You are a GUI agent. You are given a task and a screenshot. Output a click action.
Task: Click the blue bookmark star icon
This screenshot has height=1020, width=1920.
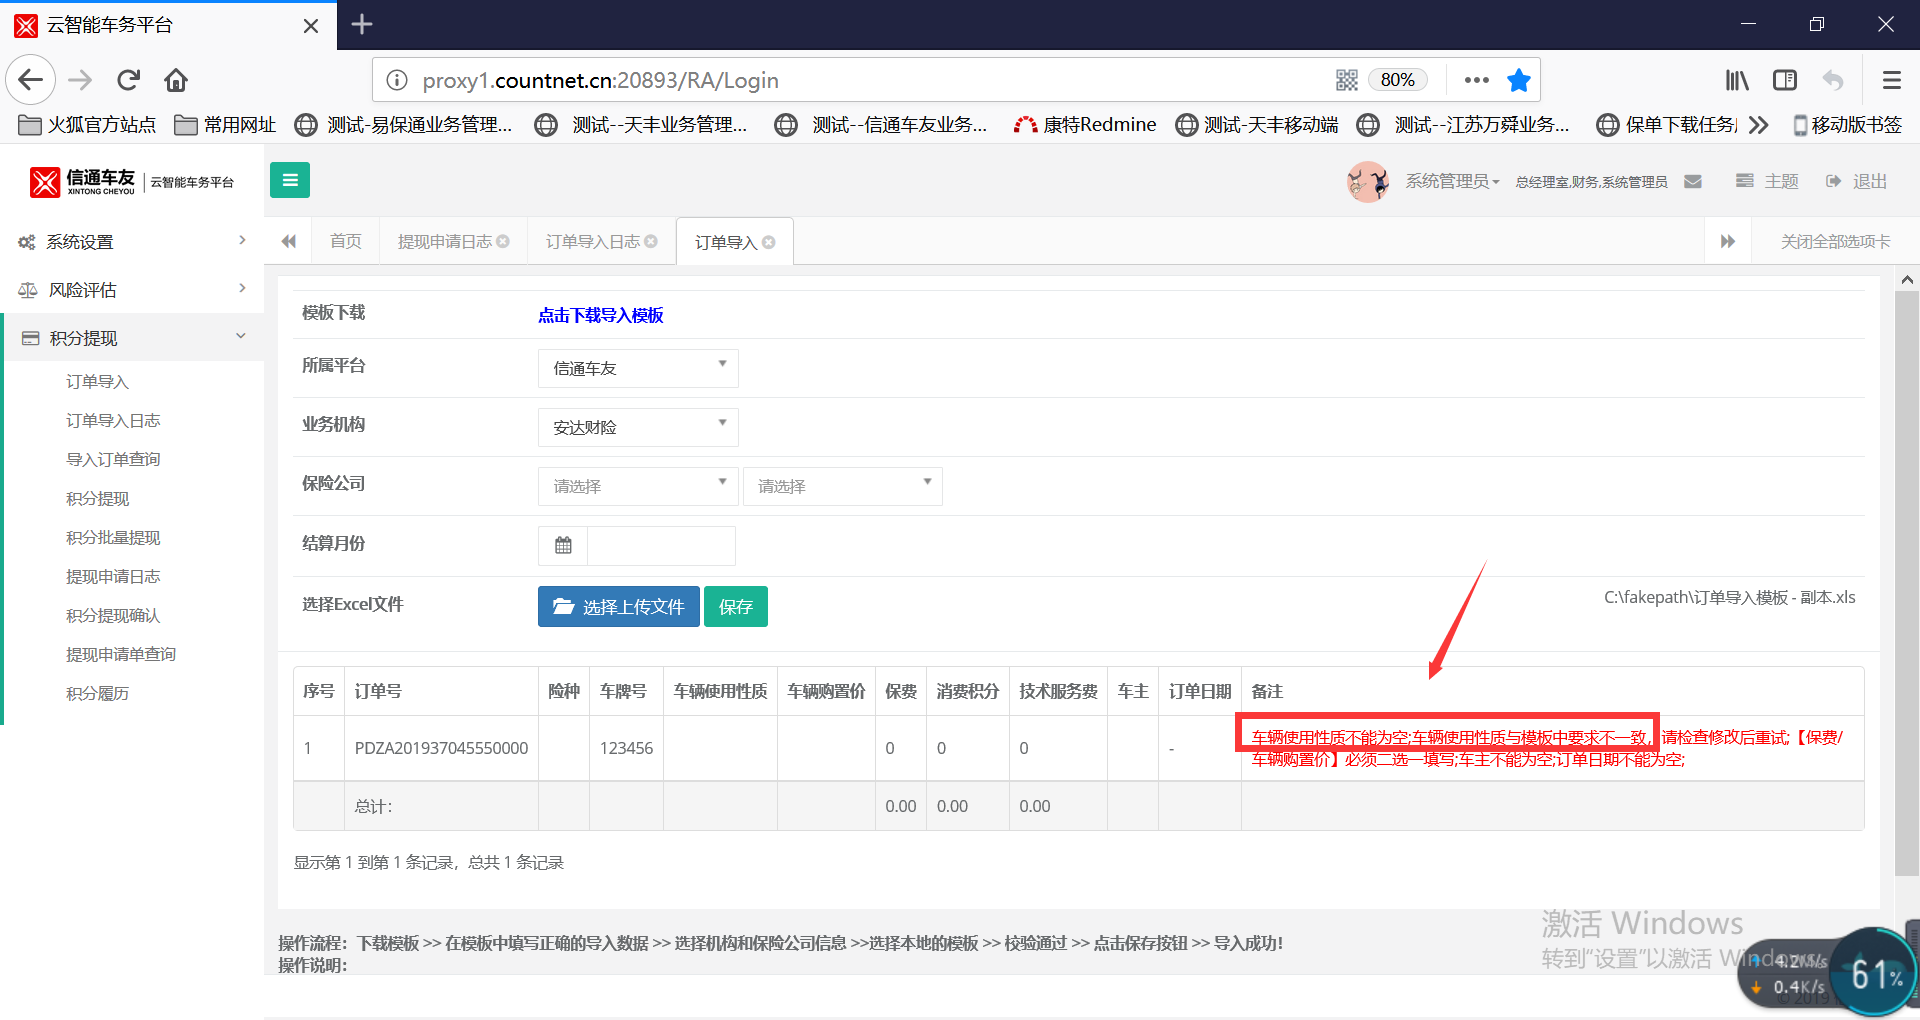point(1518,80)
